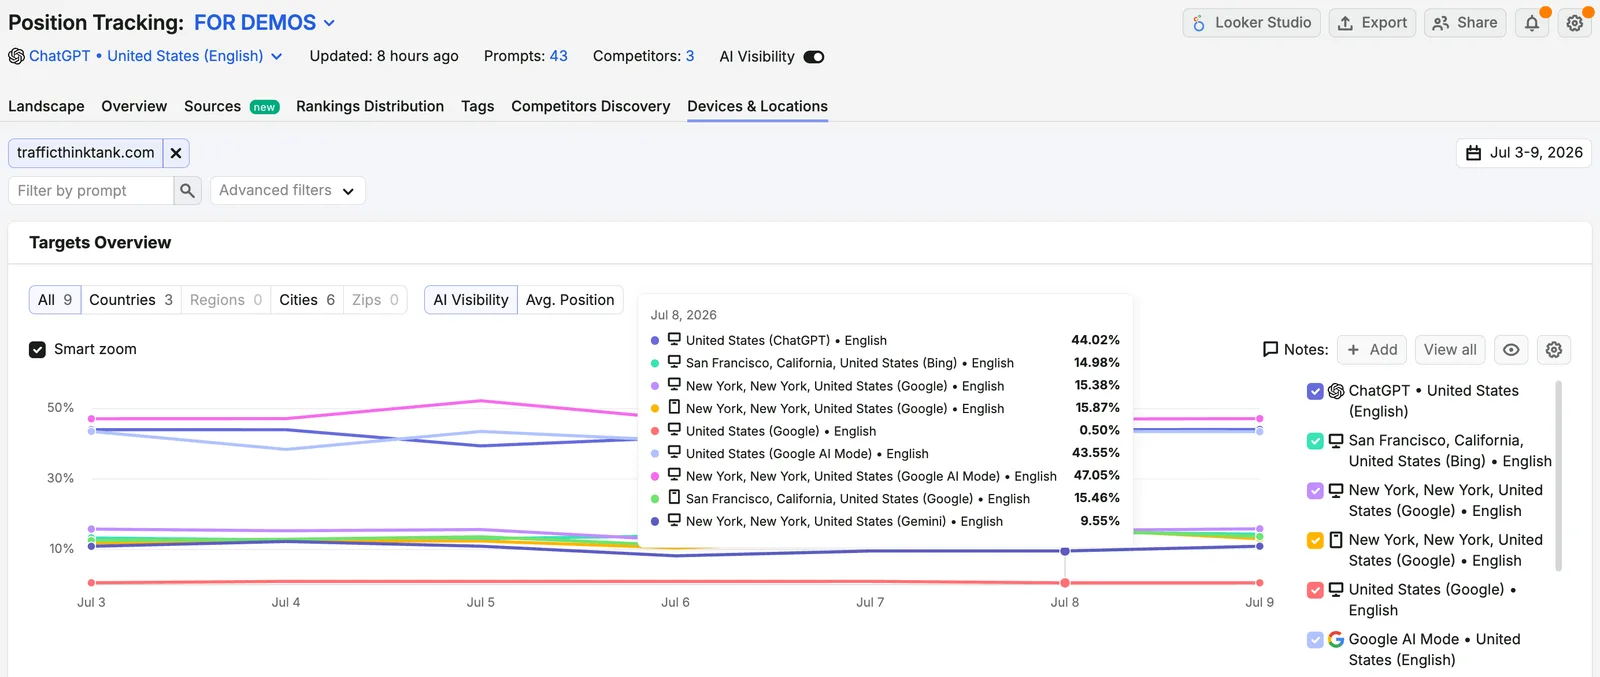Image resolution: width=1600 pixels, height=677 pixels.
Task: Click the Looker Studio button
Action: (1252, 23)
